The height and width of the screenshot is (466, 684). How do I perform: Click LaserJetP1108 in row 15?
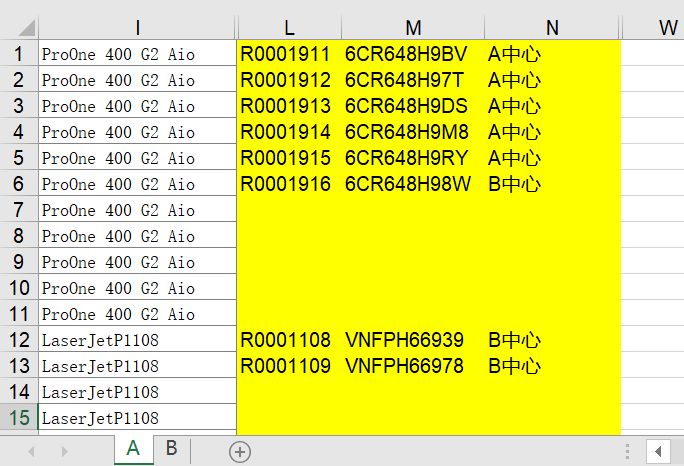click(x=137, y=417)
